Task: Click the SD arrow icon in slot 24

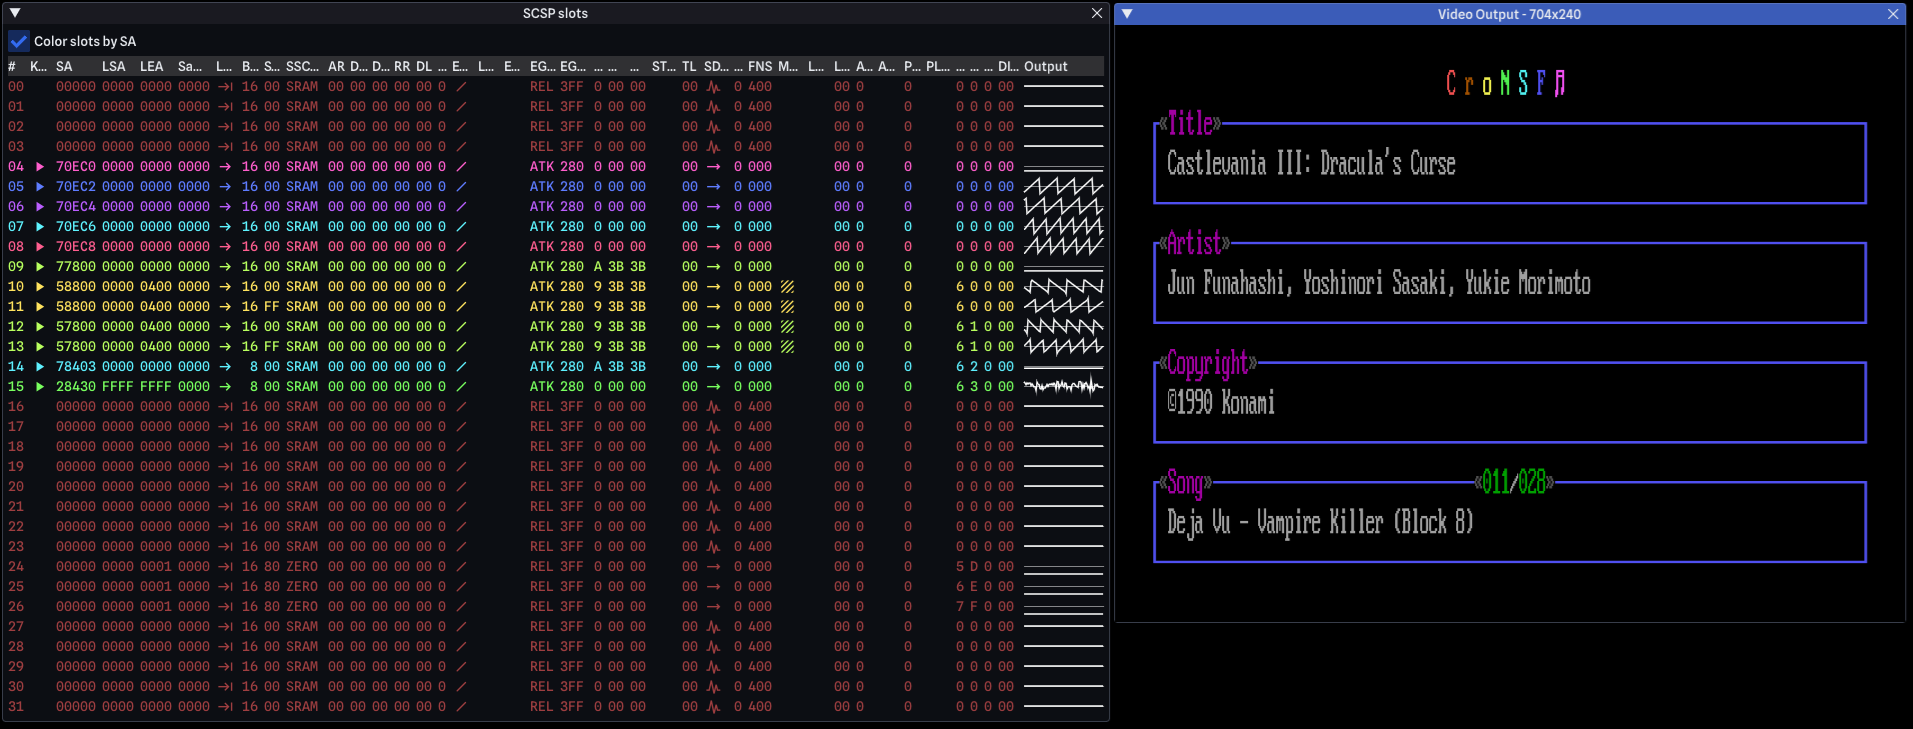Action: tap(713, 567)
